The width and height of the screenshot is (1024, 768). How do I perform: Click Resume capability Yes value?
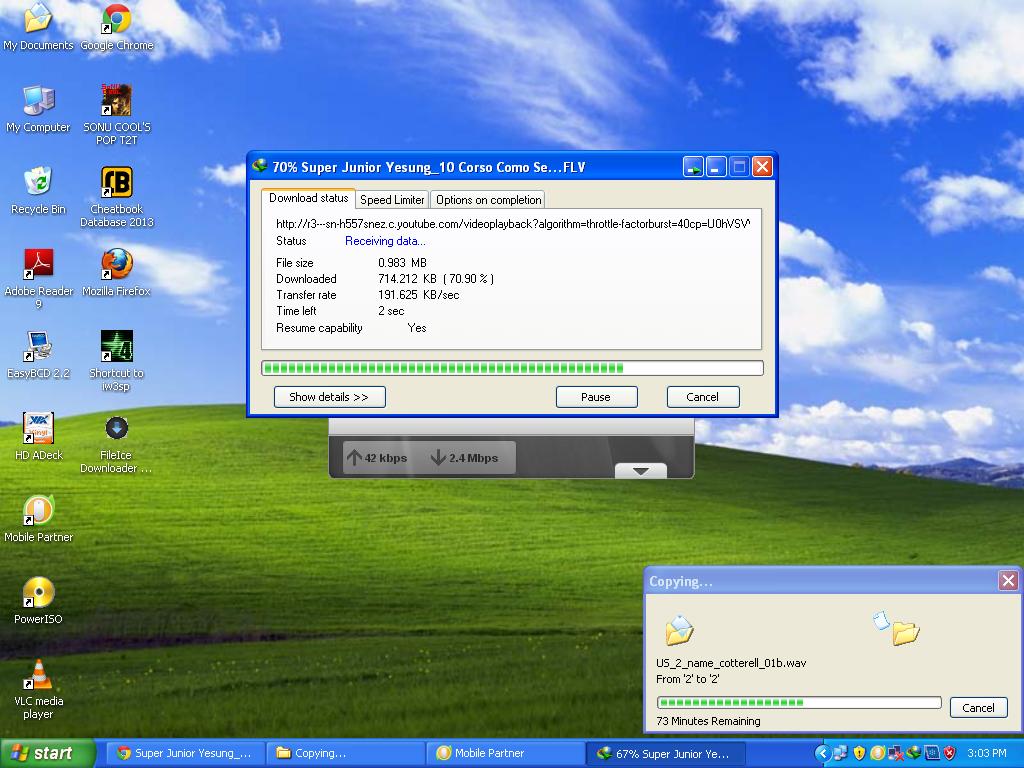click(x=417, y=328)
